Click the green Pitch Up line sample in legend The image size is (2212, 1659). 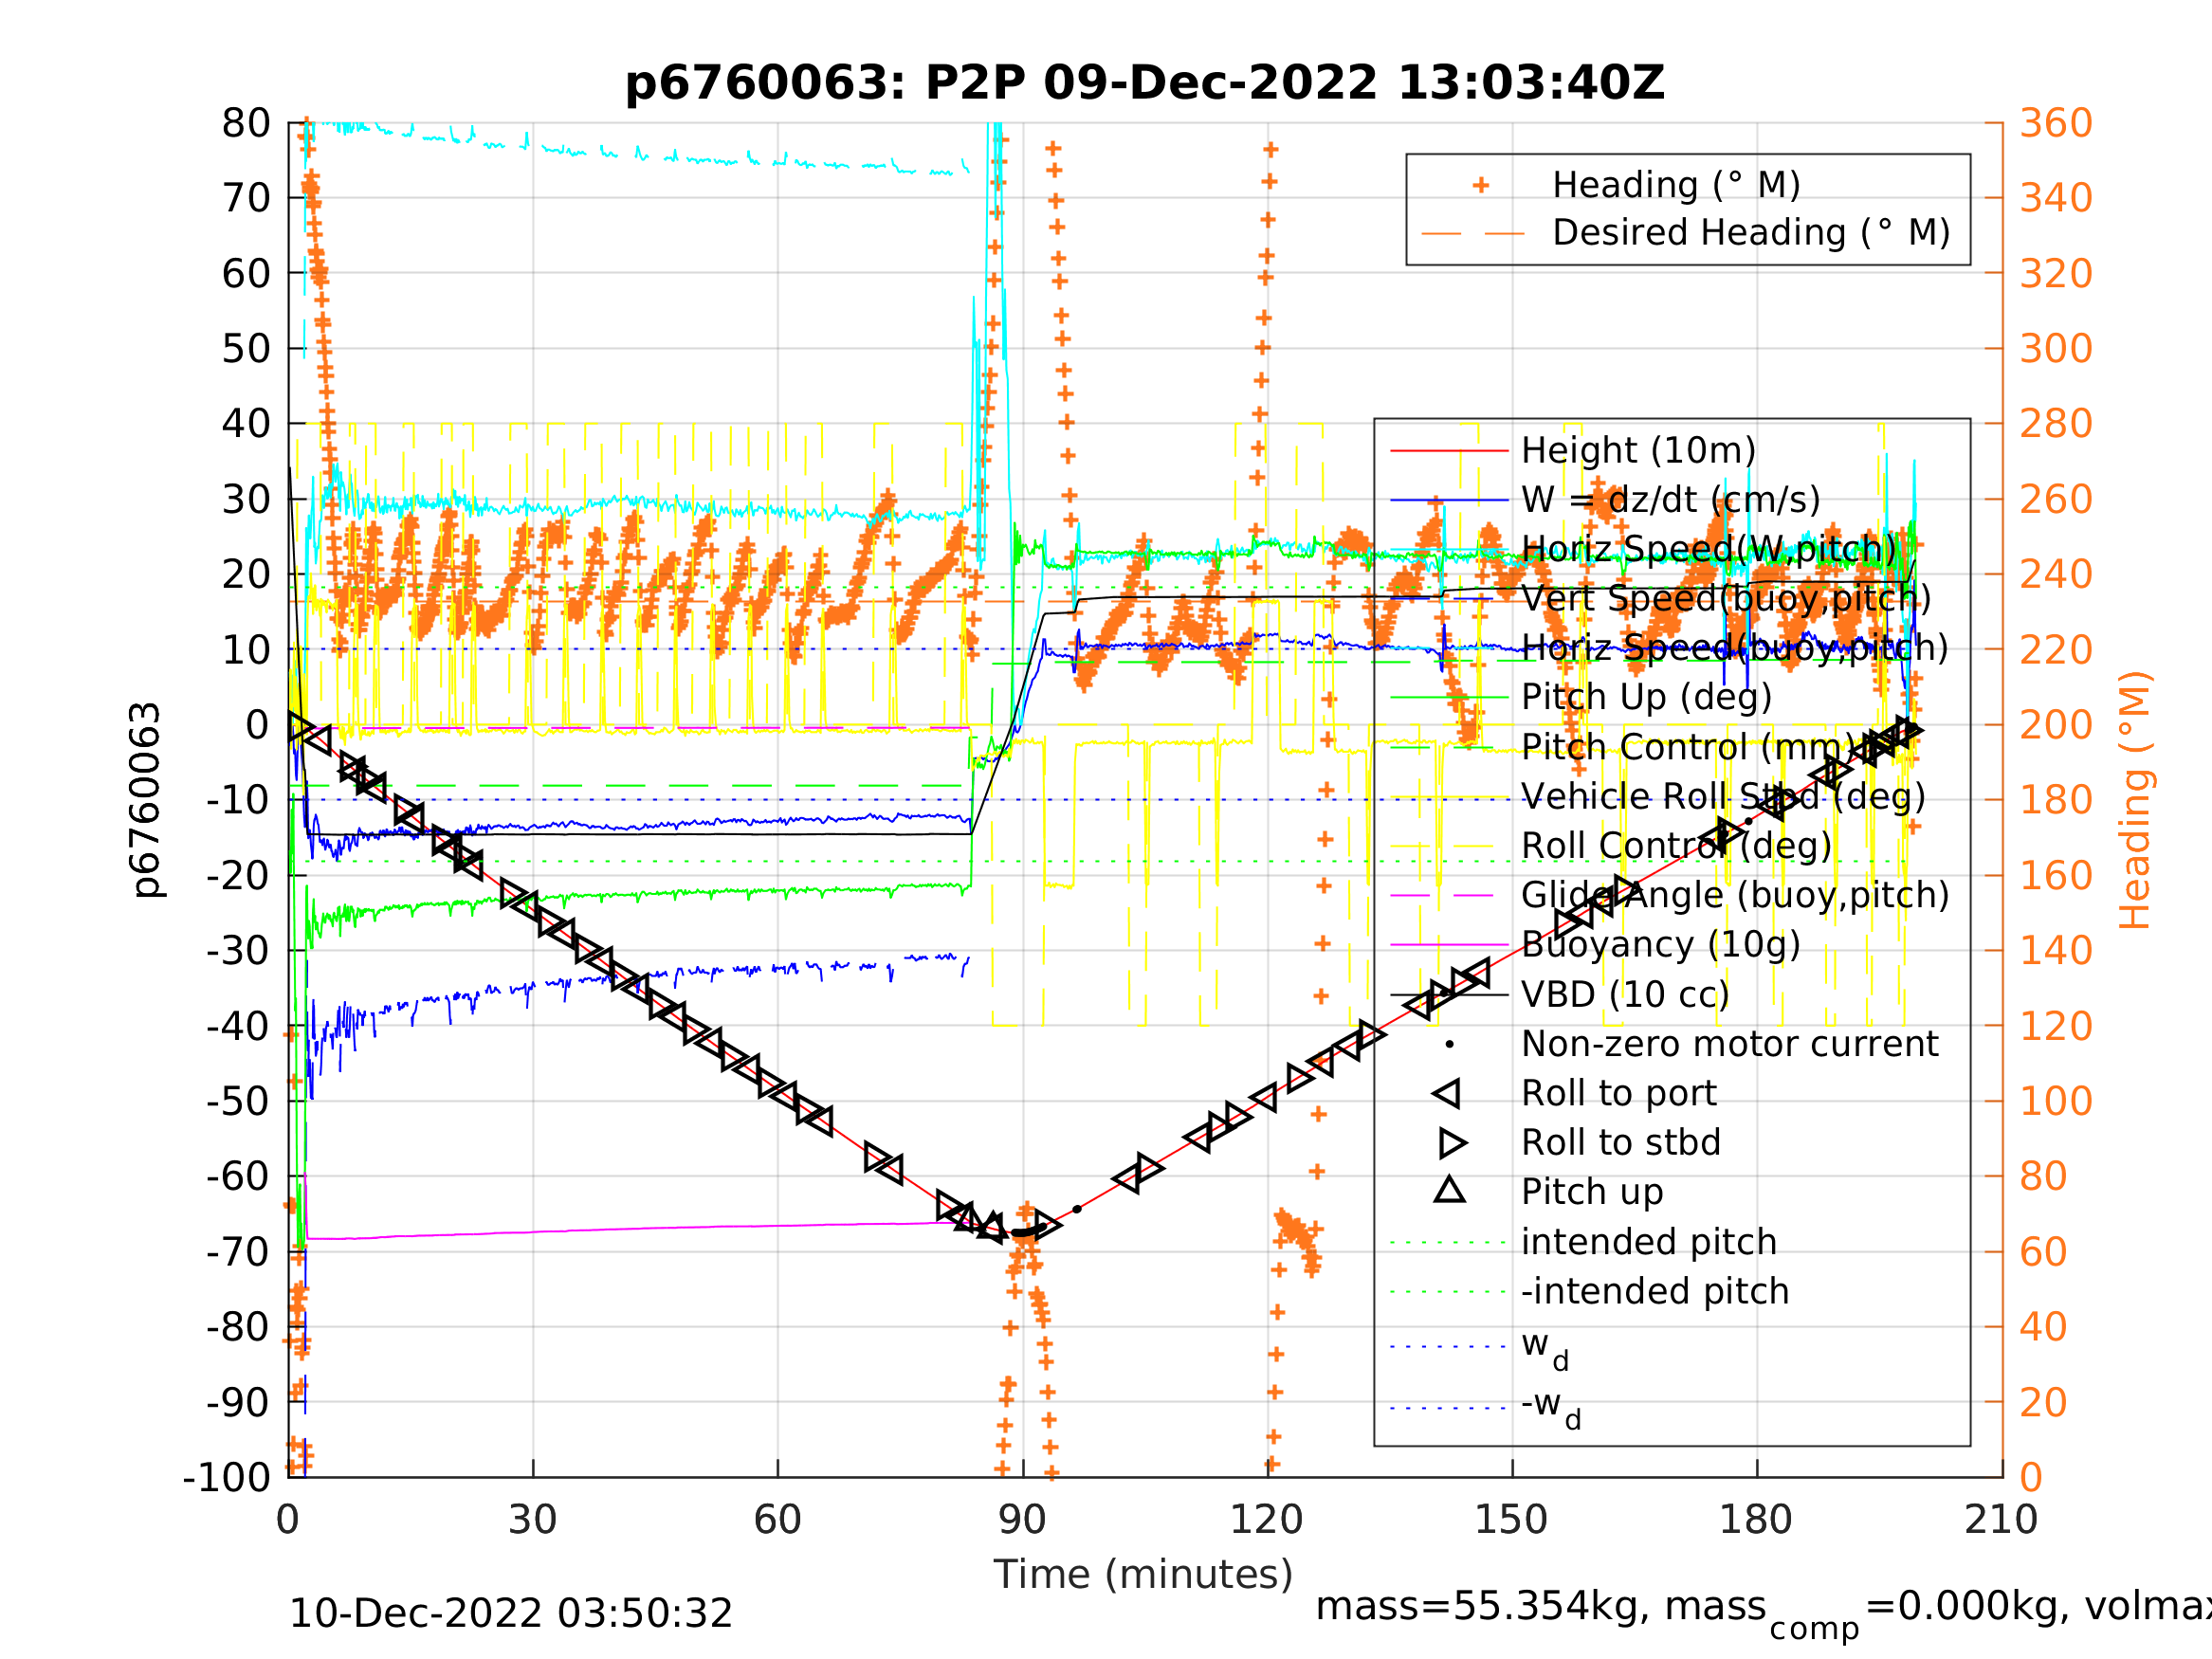(1450, 697)
